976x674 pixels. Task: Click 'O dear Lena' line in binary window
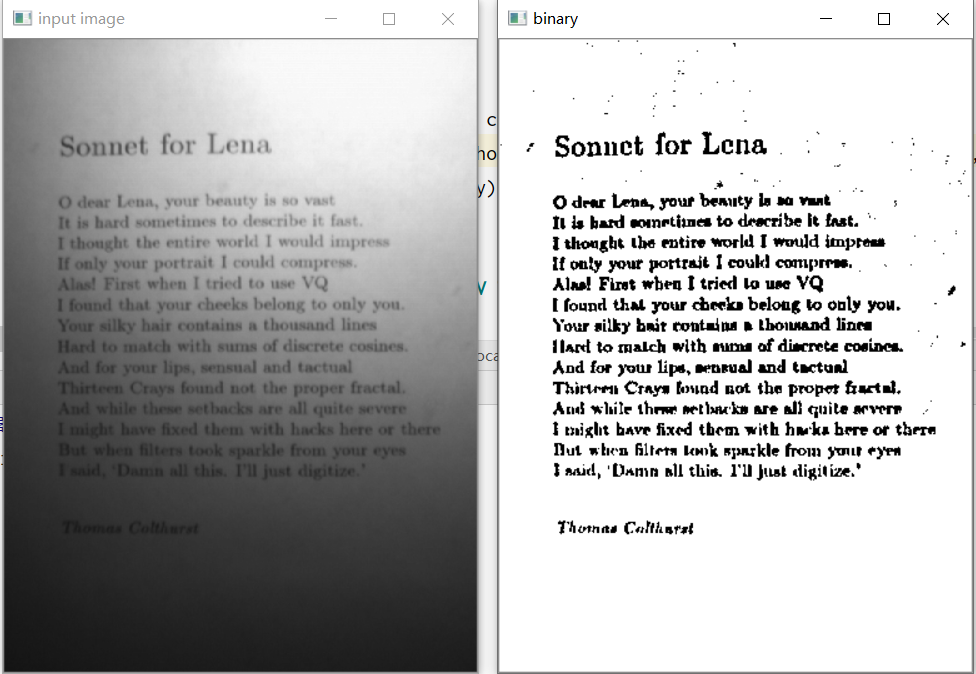click(x=692, y=201)
